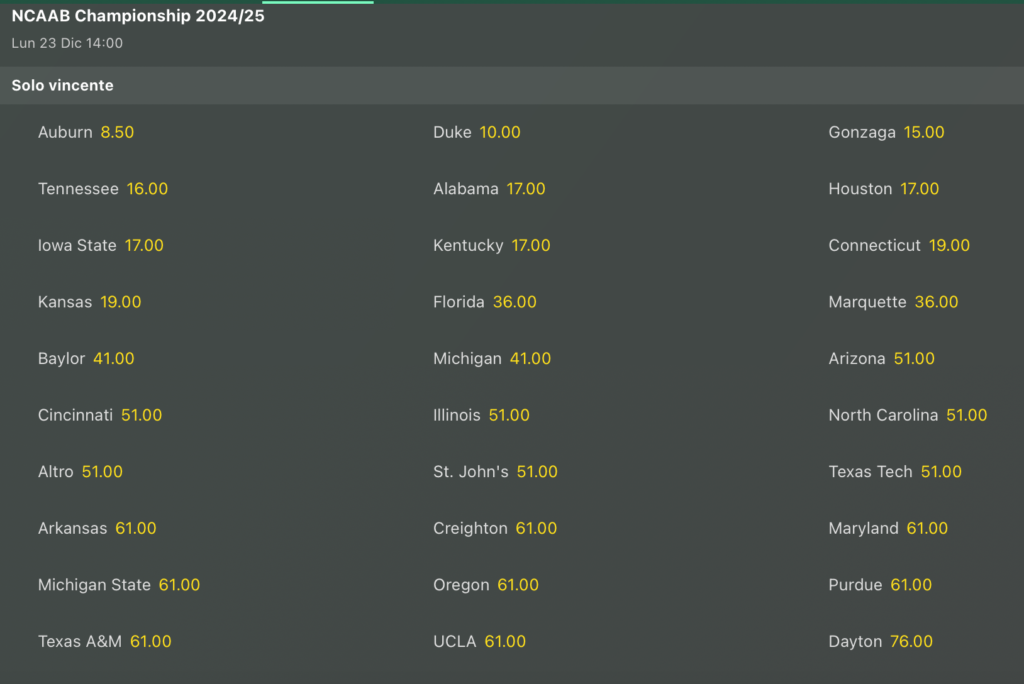Click St. John's odds 51.00
Viewport: 1024px width, 684px height.
coord(495,472)
